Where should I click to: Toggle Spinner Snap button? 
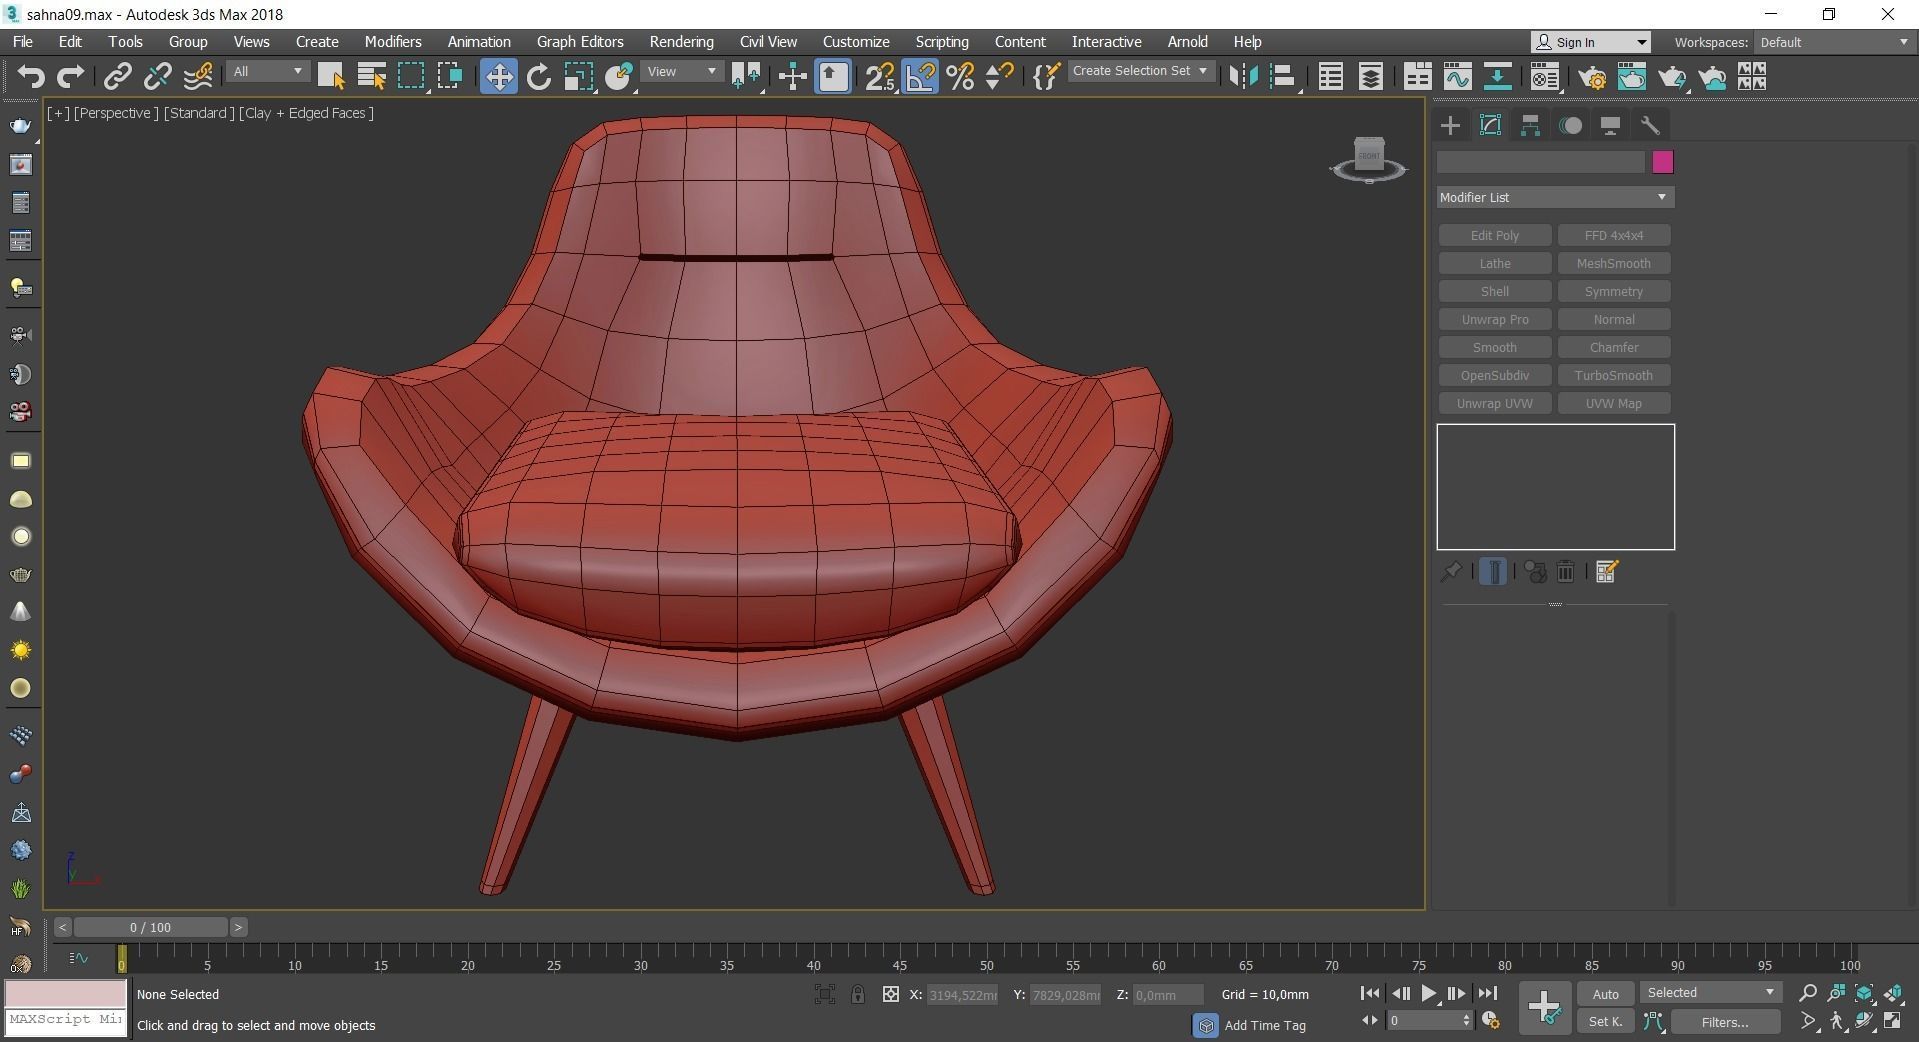pos(999,76)
